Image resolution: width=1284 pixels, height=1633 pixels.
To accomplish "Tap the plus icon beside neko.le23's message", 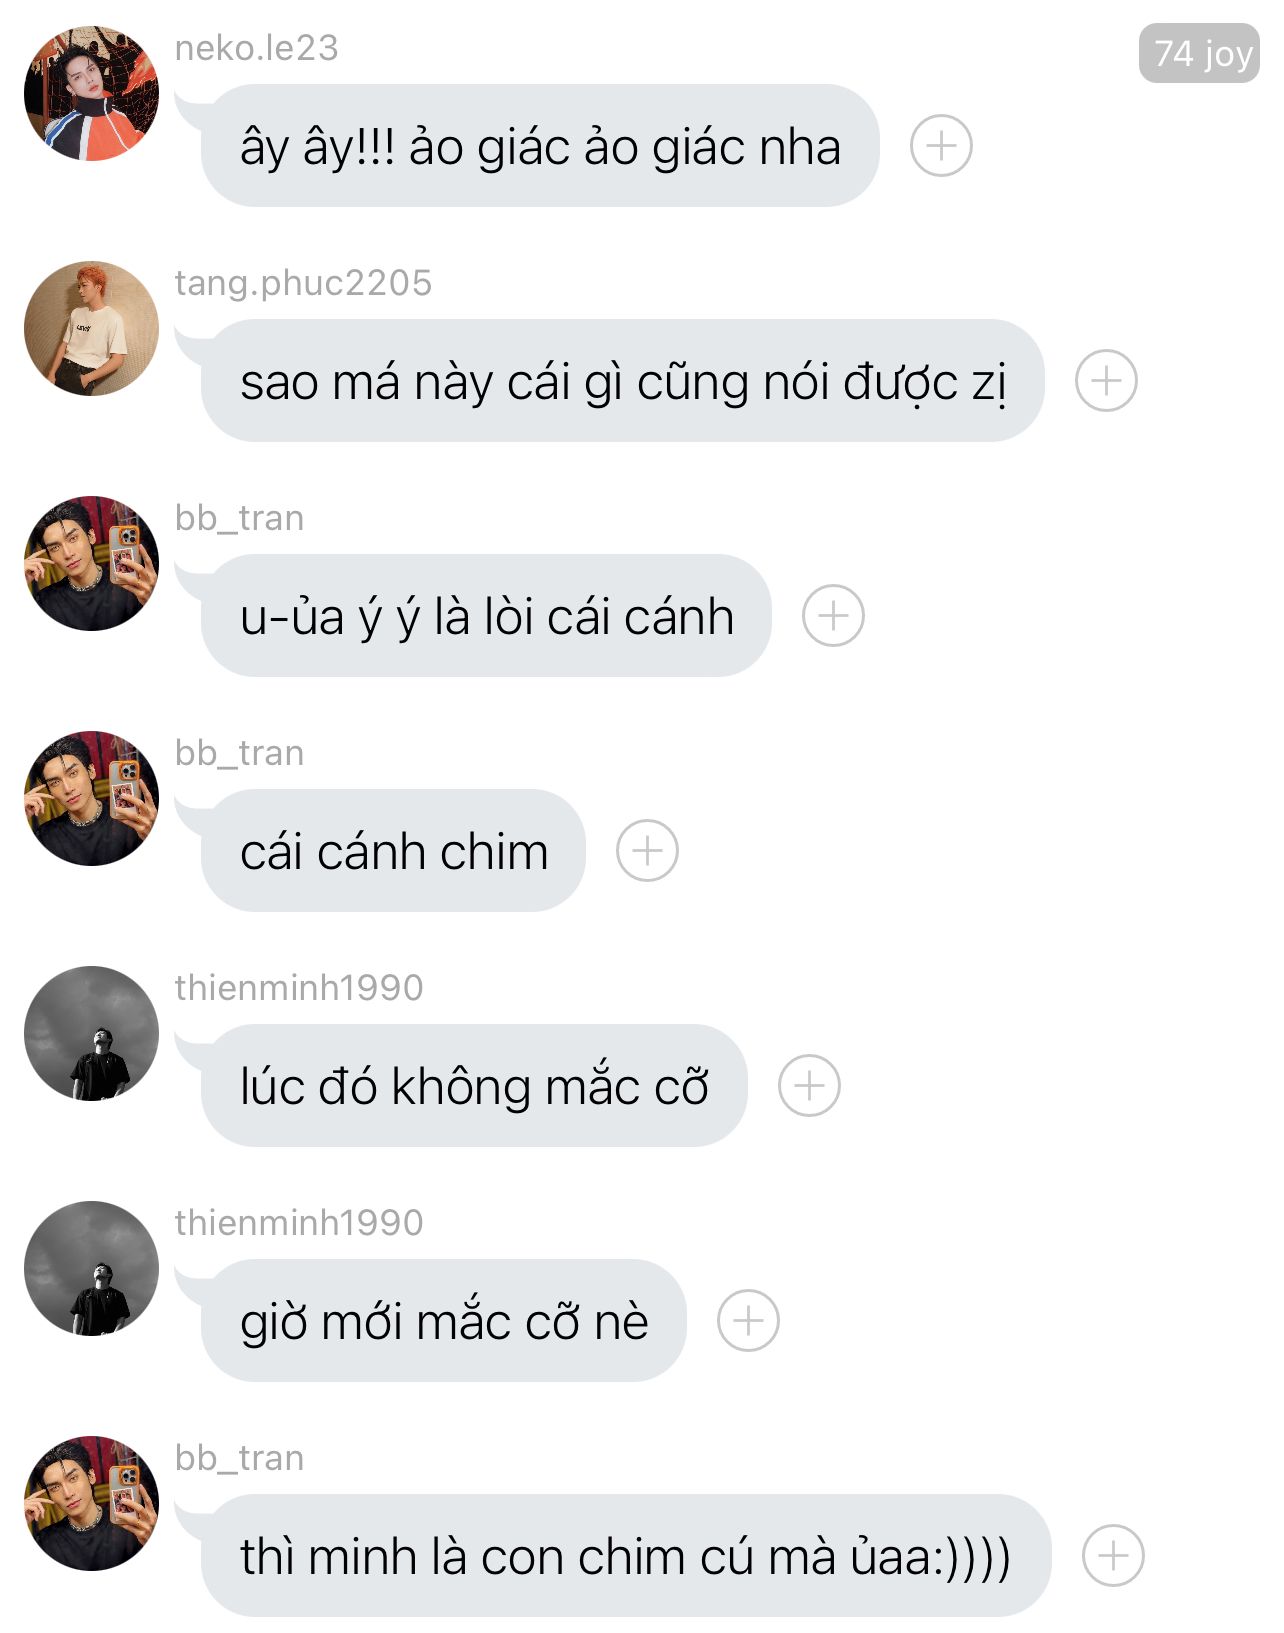I will (x=941, y=146).
